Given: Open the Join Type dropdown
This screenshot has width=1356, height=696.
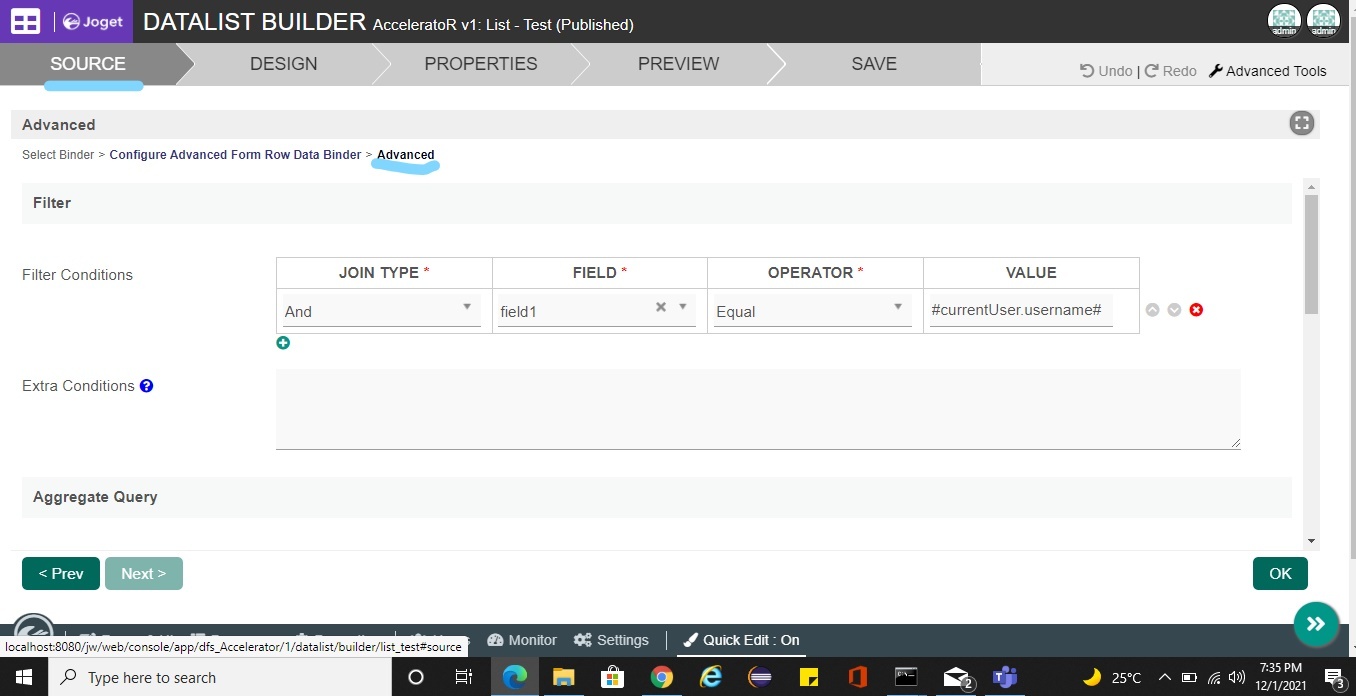Looking at the screenshot, I should pos(381,311).
